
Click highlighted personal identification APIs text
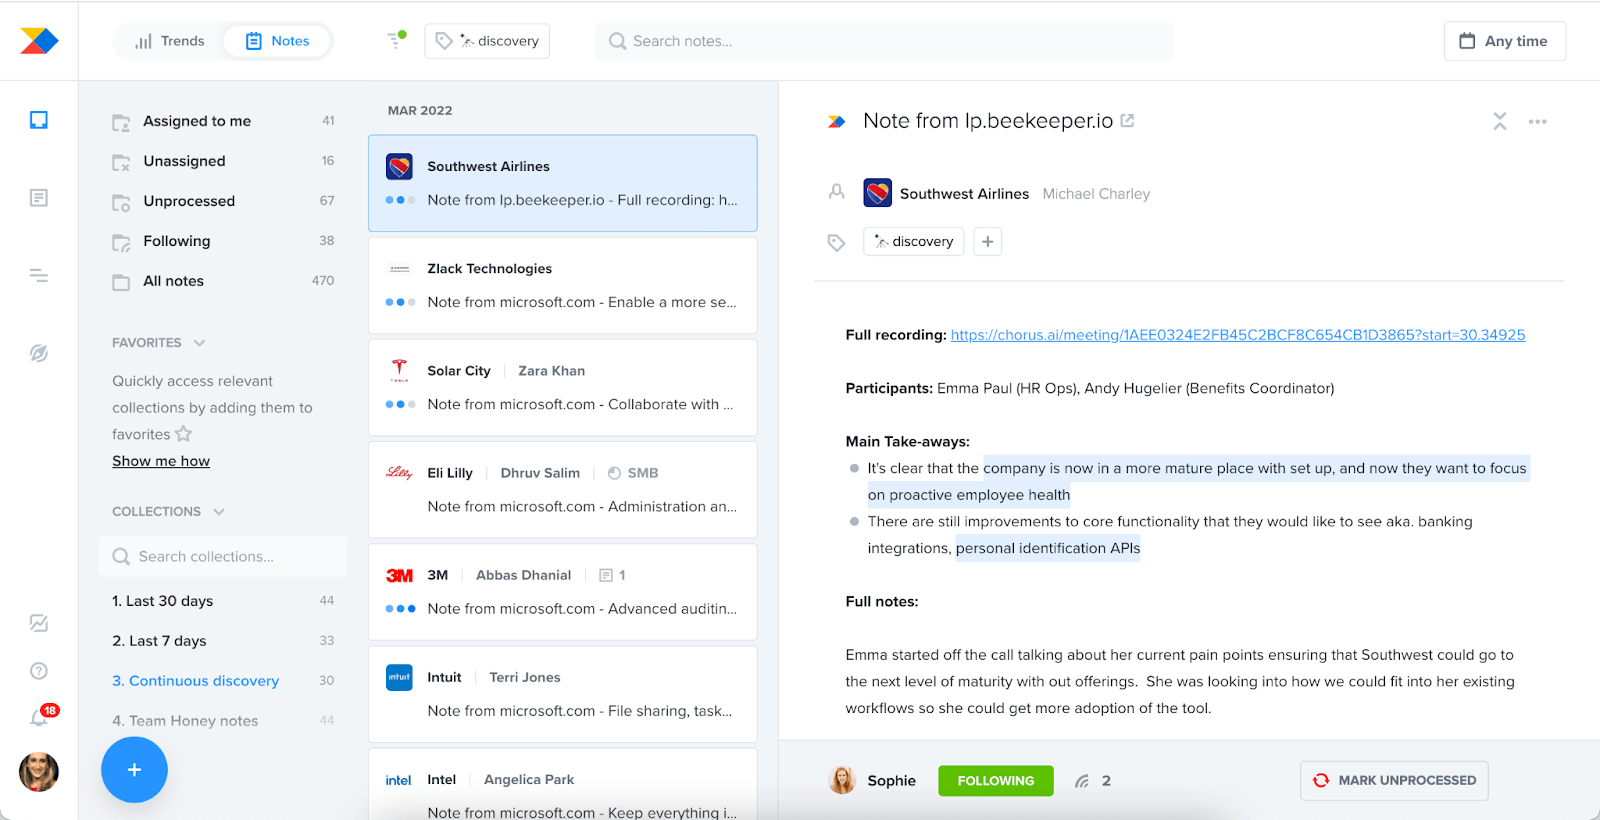[x=1048, y=548]
